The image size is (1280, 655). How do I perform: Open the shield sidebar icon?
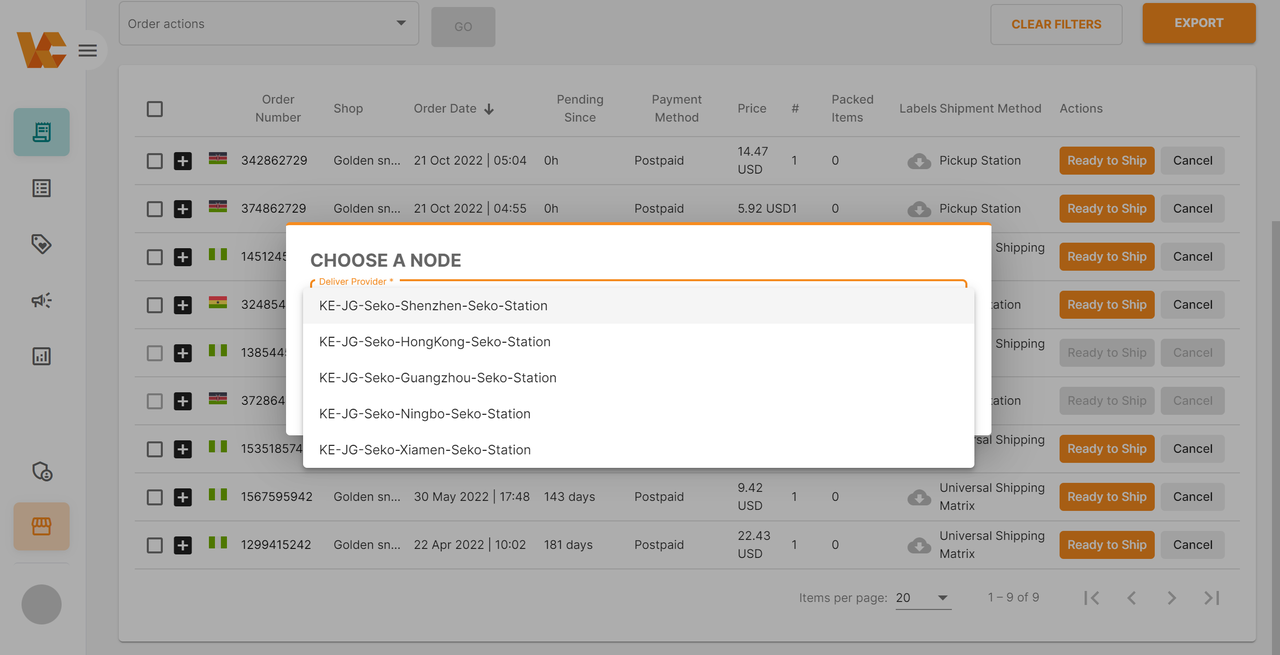[x=41, y=471]
